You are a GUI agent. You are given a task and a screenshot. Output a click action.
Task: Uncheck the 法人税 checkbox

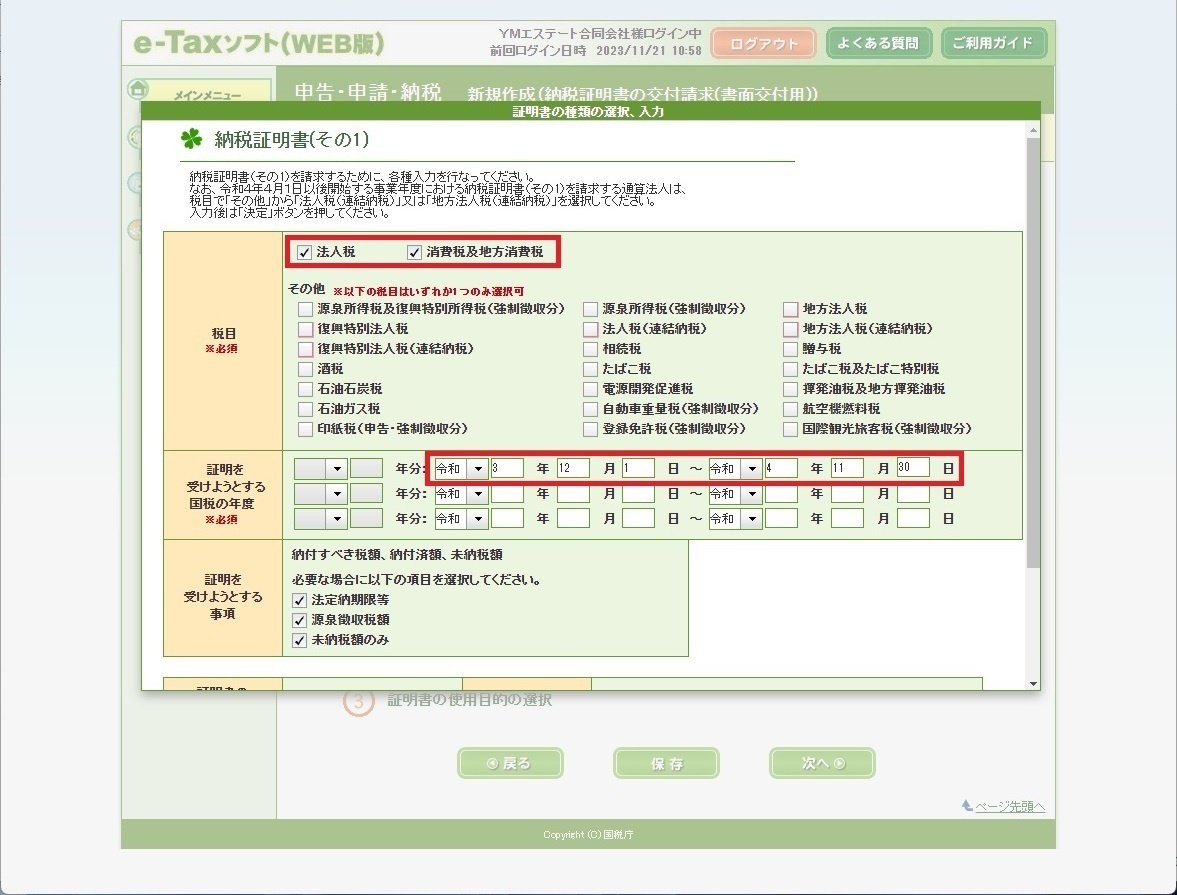coord(304,253)
